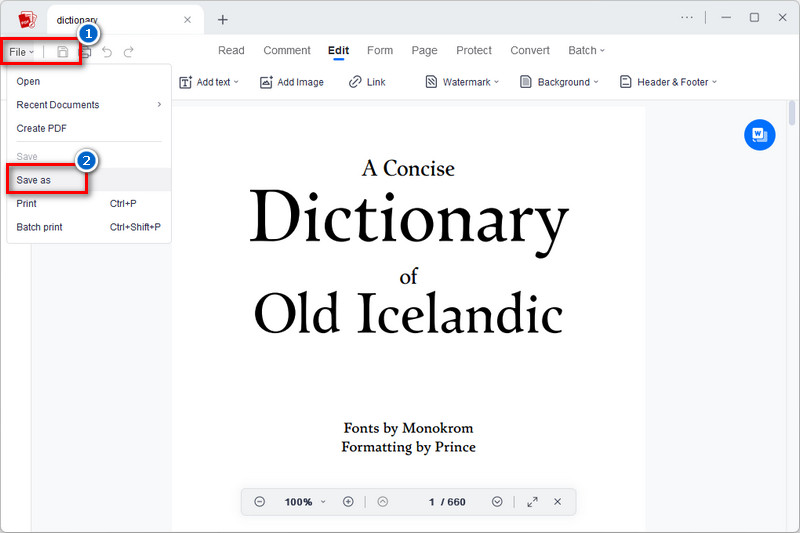The image size is (800, 533).
Task: Switch to the Comment tab
Action: coord(286,51)
